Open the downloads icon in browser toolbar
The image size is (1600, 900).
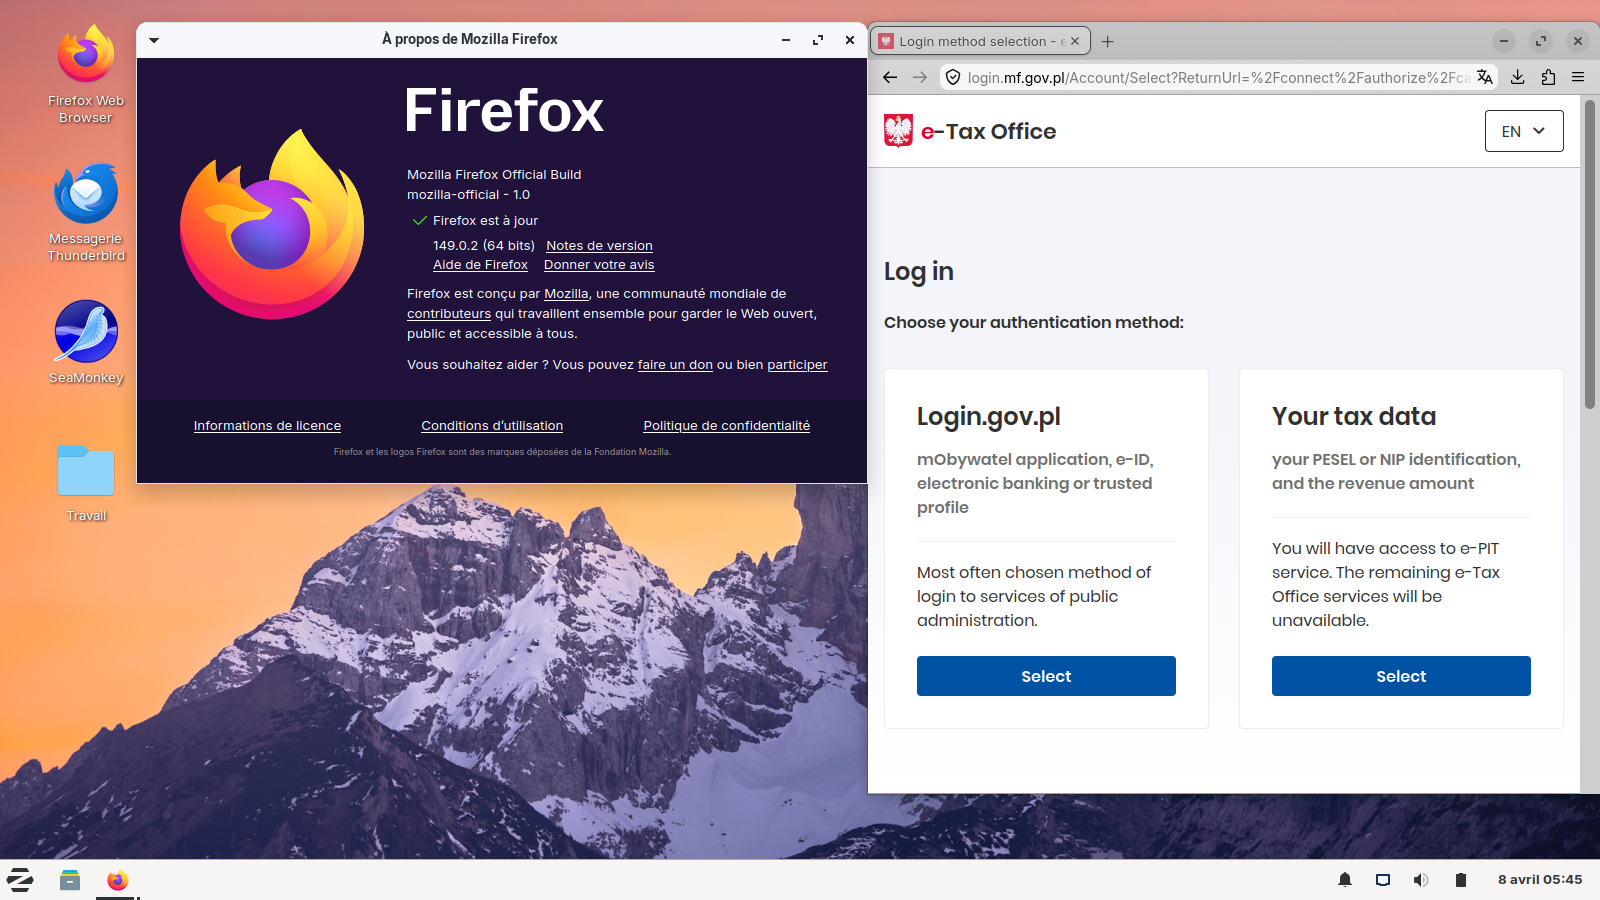click(1517, 77)
